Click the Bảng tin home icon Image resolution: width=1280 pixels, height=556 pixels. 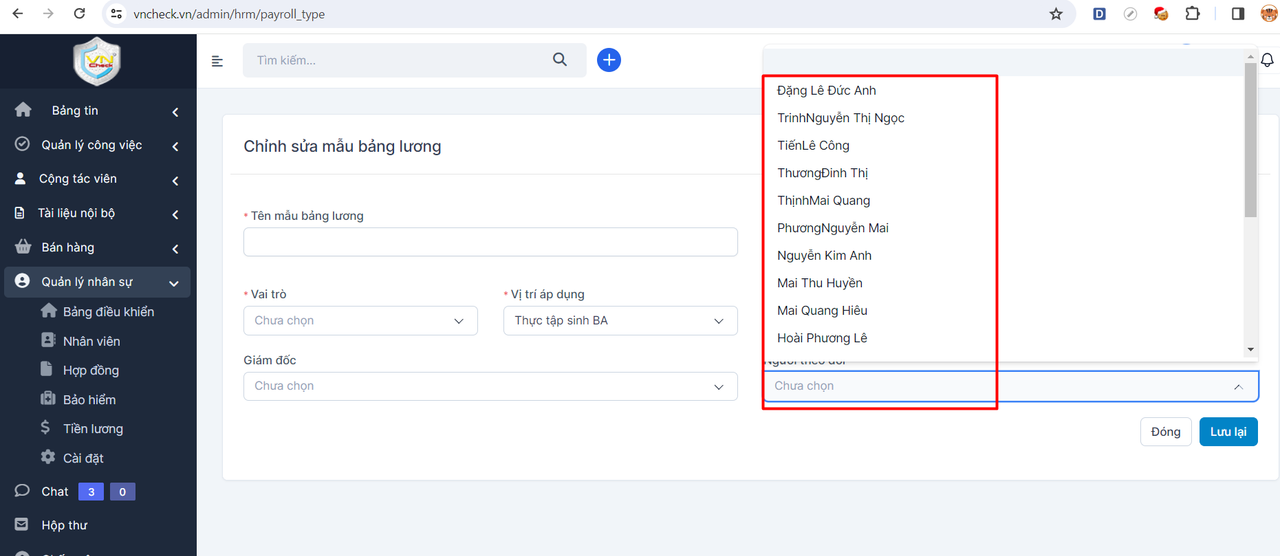[23, 110]
